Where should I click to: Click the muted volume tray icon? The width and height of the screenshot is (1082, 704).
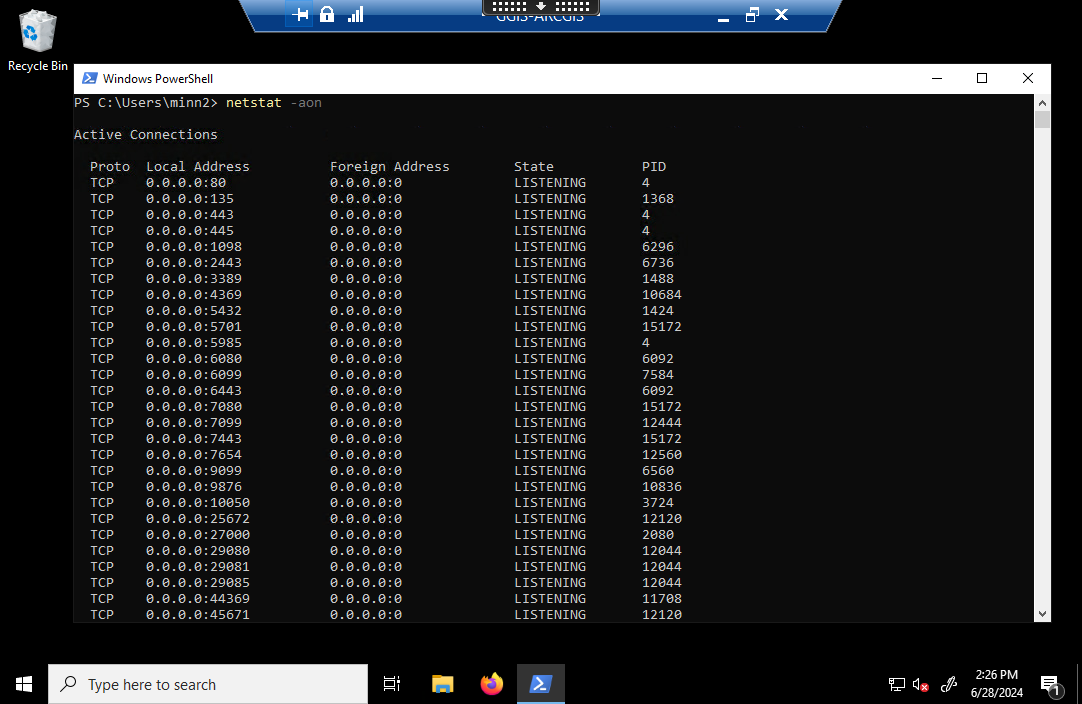pos(921,685)
